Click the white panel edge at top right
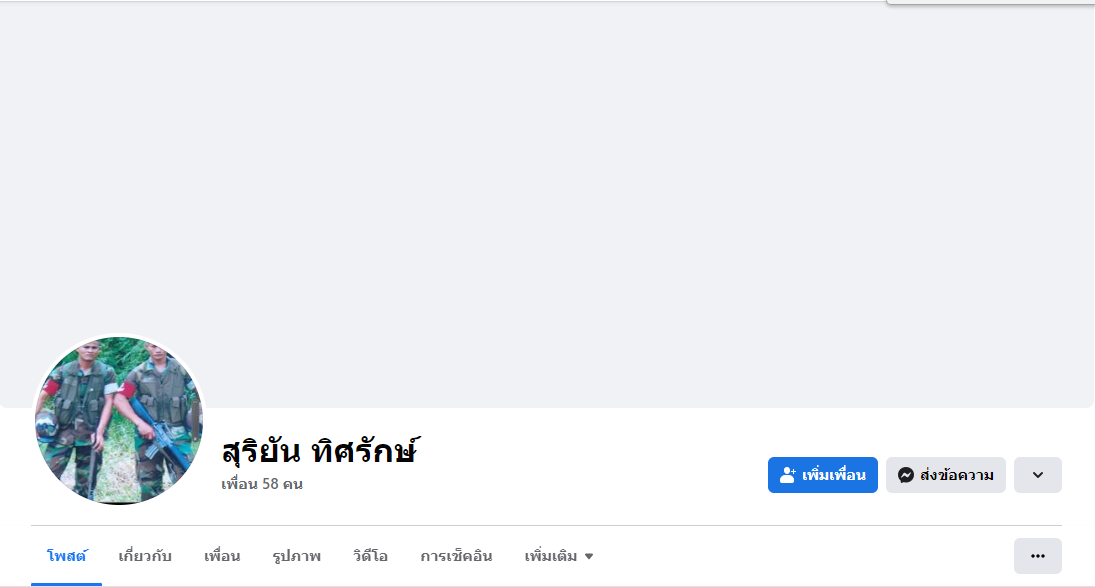This screenshot has width=1095, height=587. coord(990,2)
